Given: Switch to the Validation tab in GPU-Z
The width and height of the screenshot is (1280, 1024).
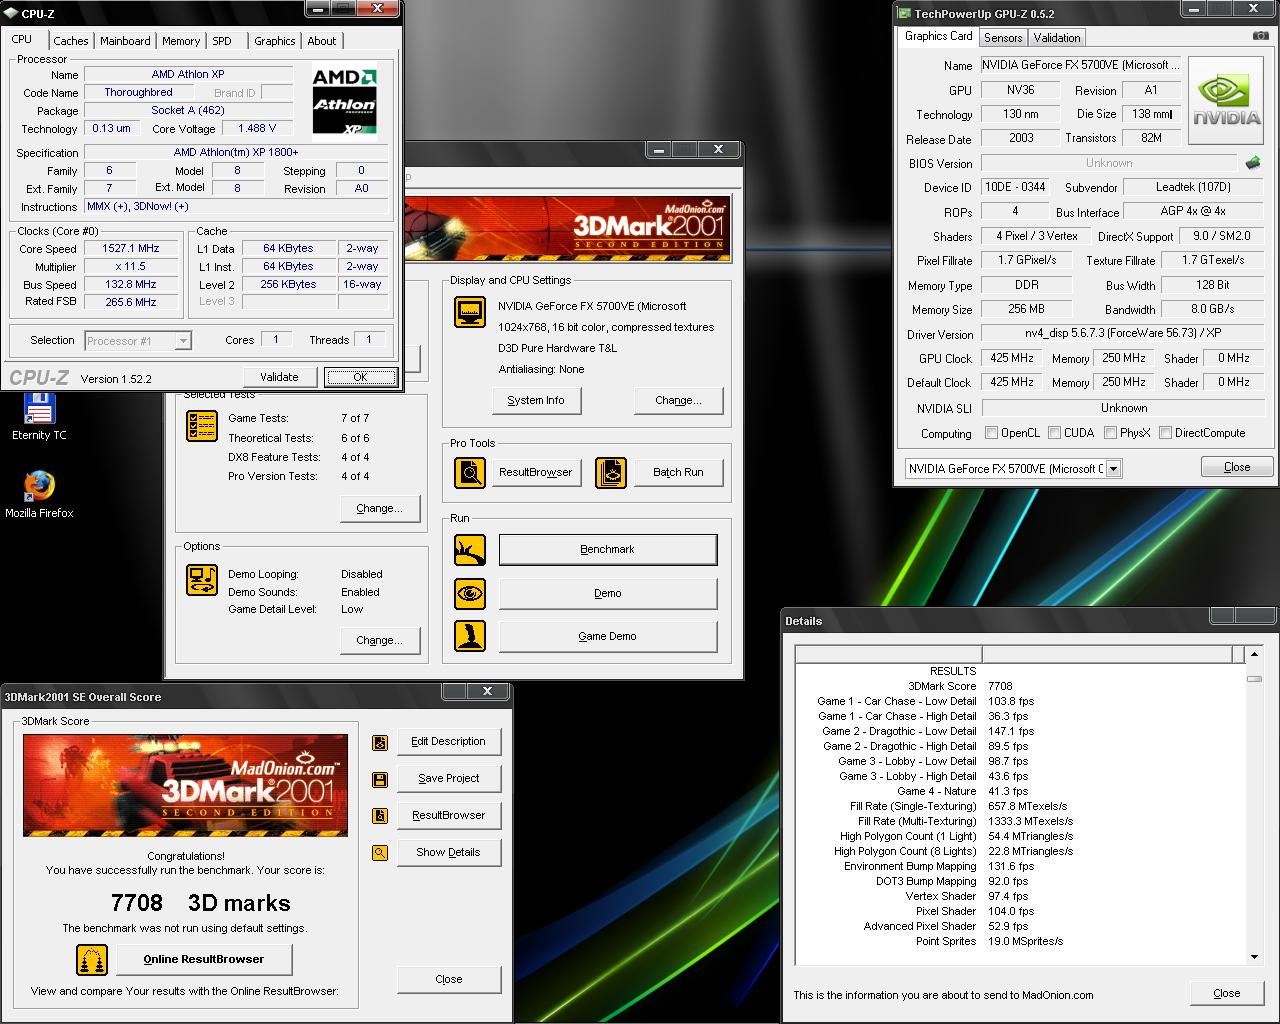Looking at the screenshot, I should click(x=1057, y=38).
